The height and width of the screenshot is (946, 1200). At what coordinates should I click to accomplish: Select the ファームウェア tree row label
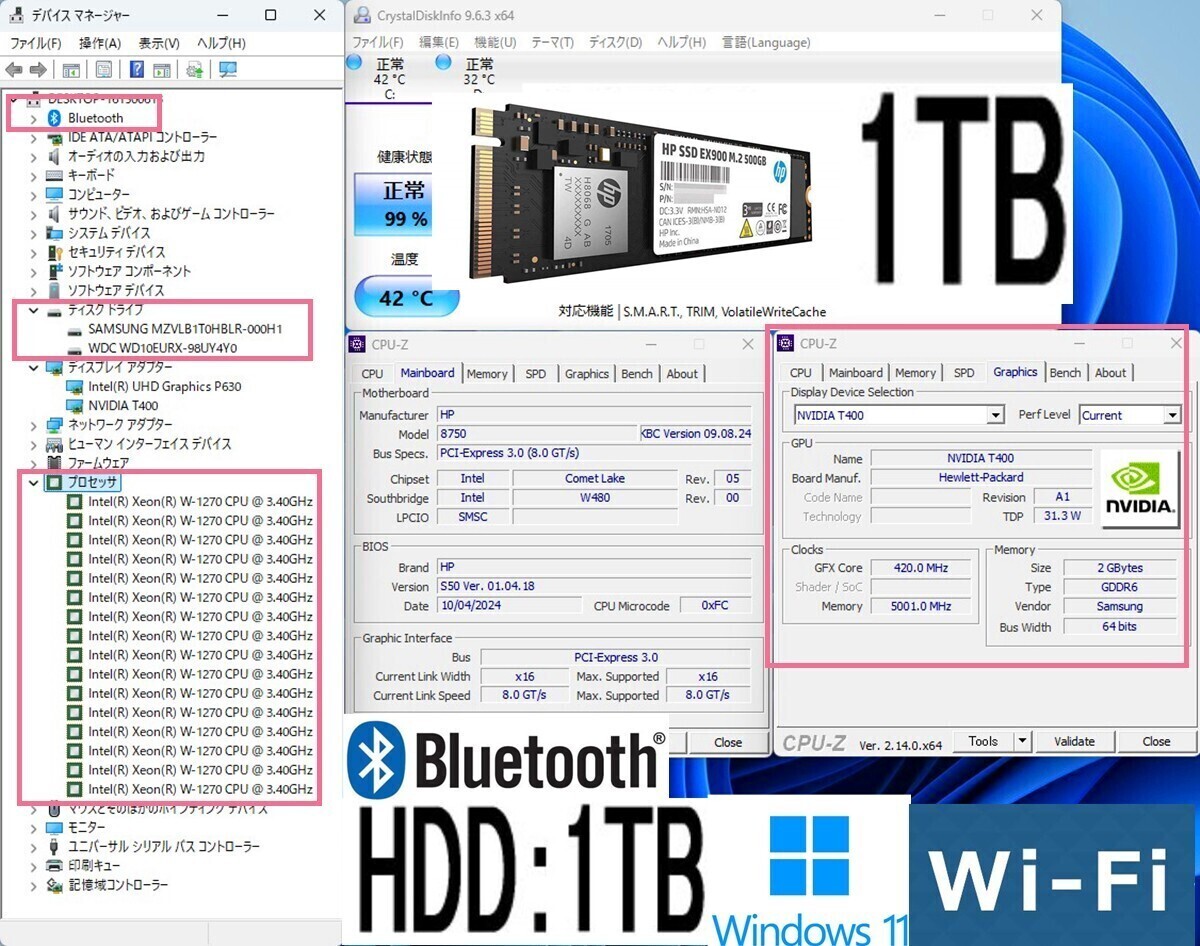coord(98,463)
